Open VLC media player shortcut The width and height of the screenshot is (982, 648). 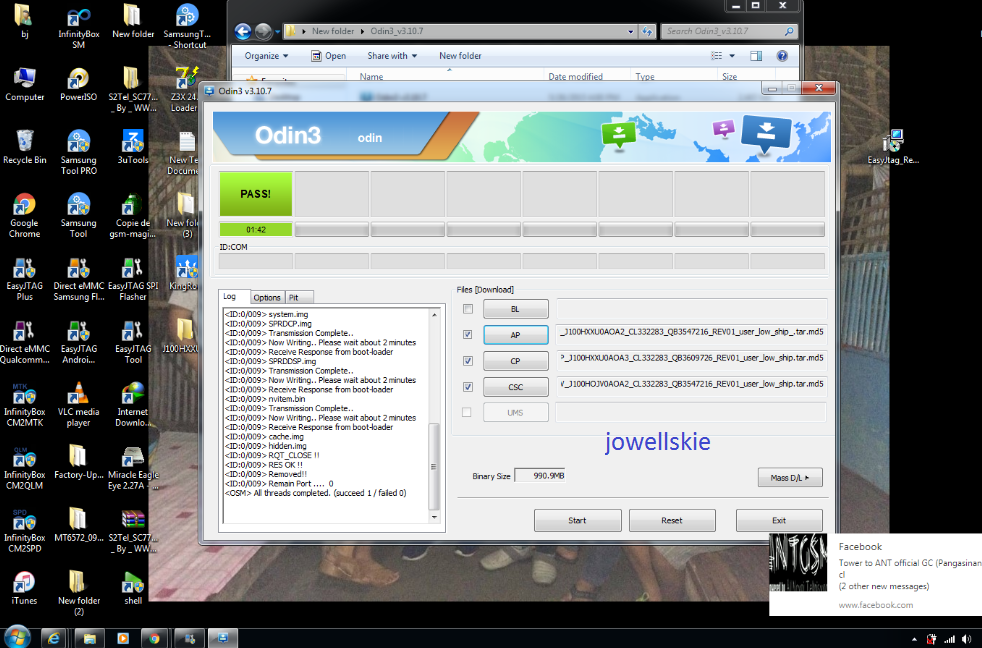78,404
